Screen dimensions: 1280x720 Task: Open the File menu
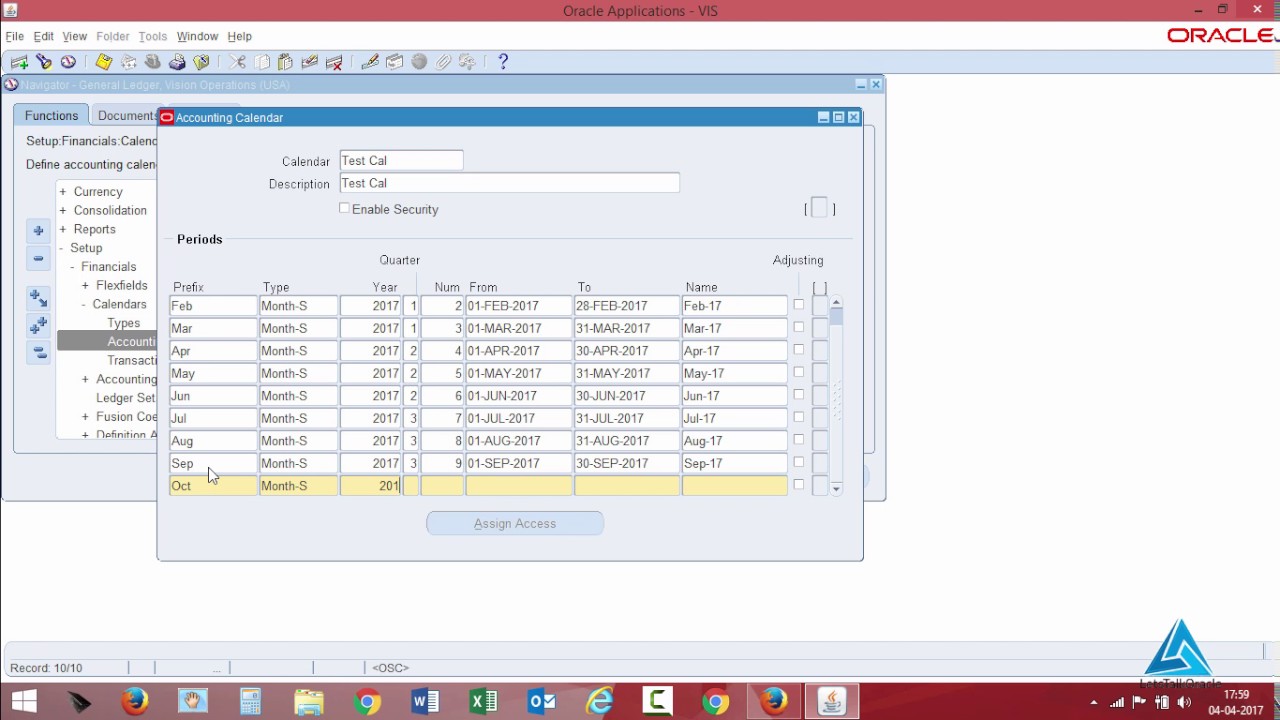pos(15,36)
